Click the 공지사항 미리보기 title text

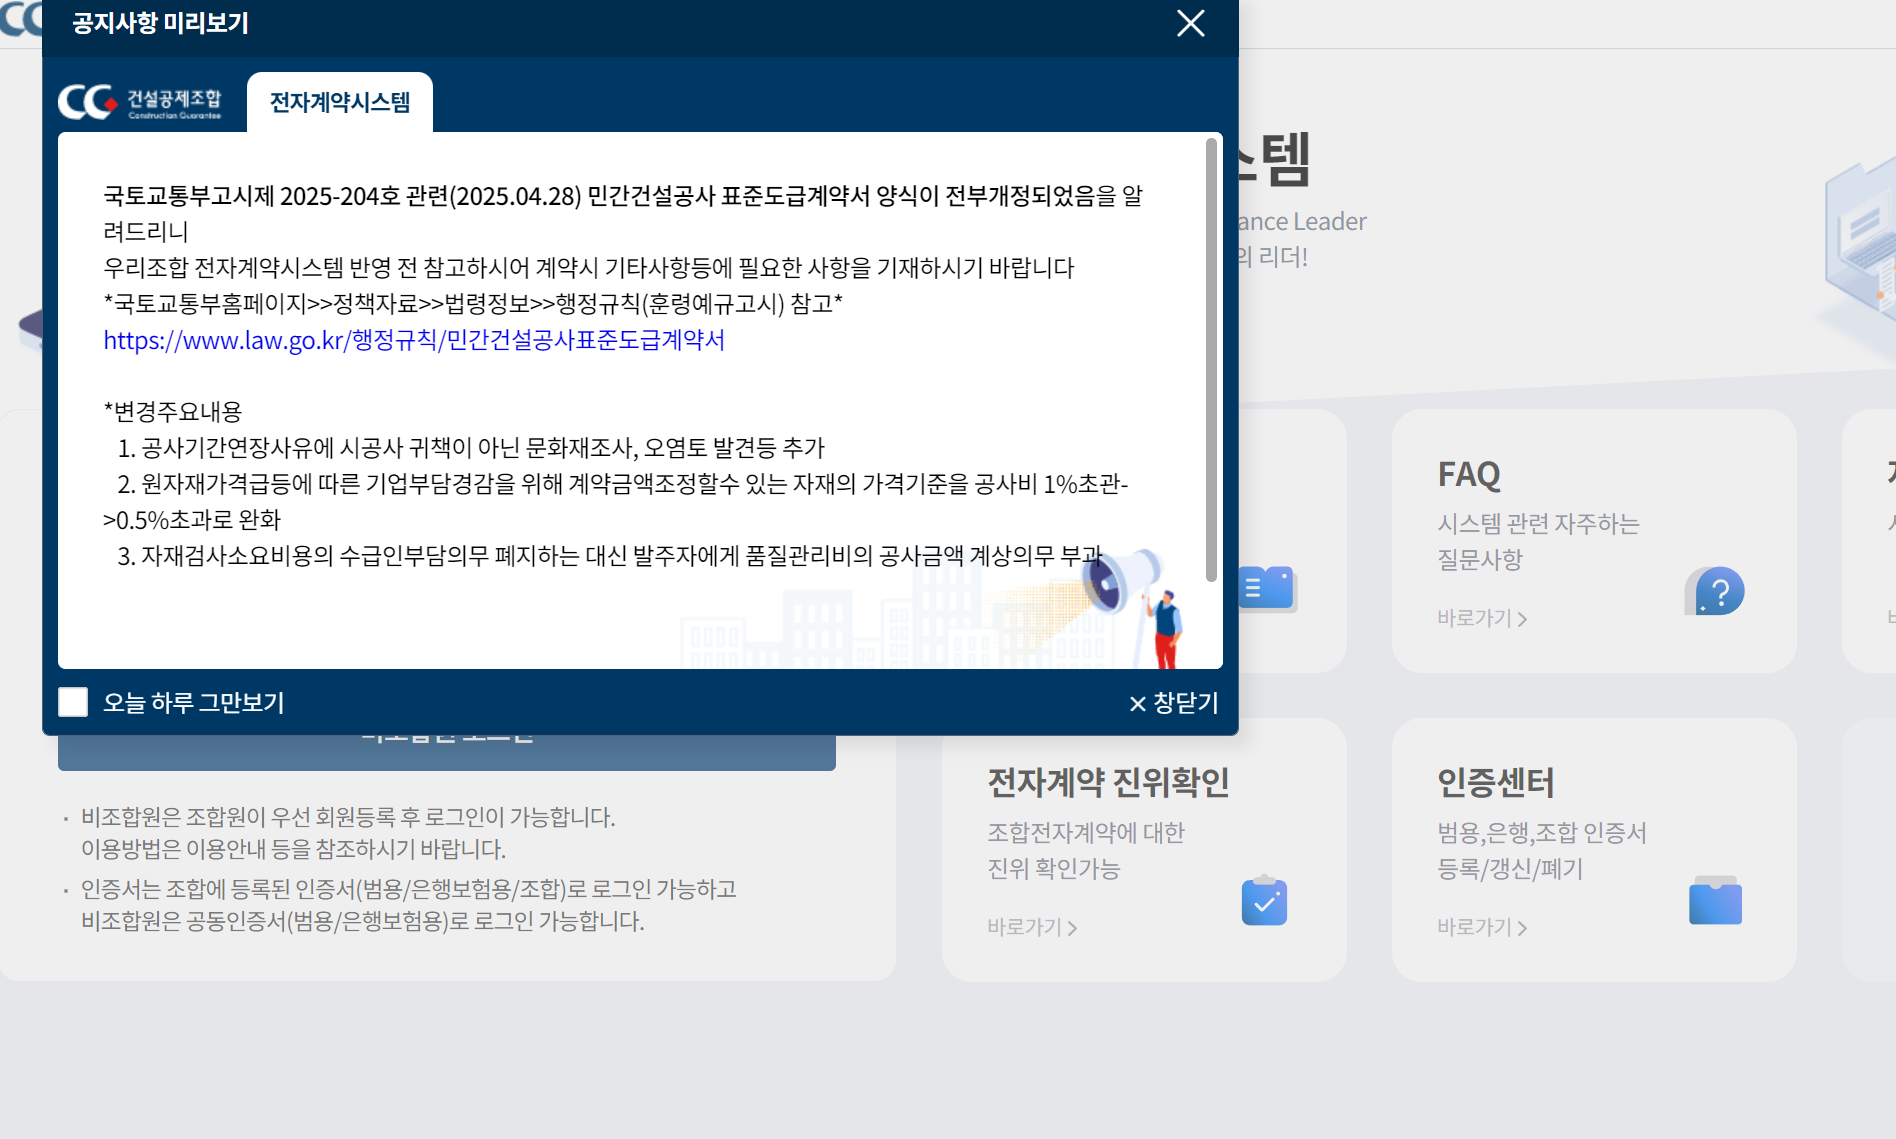tap(160, 23)
